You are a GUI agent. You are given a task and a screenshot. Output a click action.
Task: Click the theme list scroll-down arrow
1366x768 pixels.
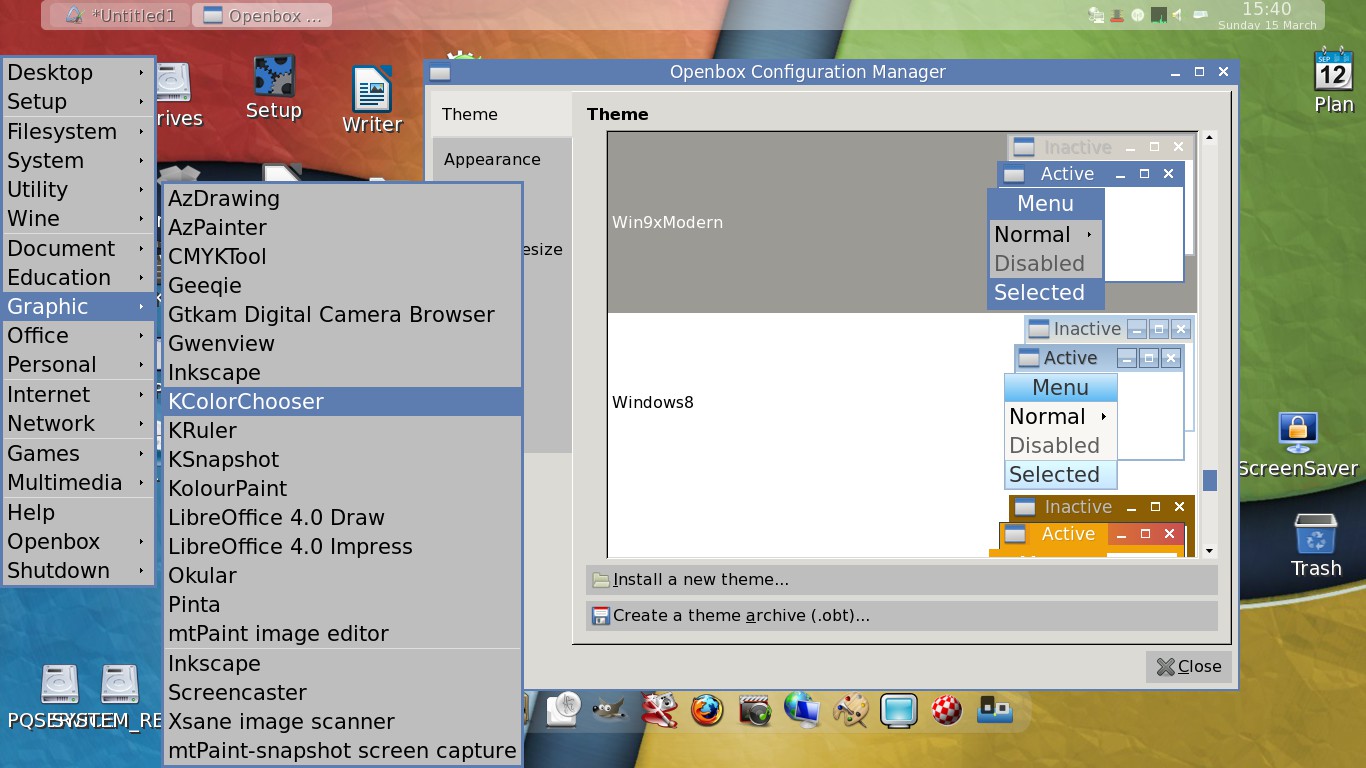coord(1210,551)
